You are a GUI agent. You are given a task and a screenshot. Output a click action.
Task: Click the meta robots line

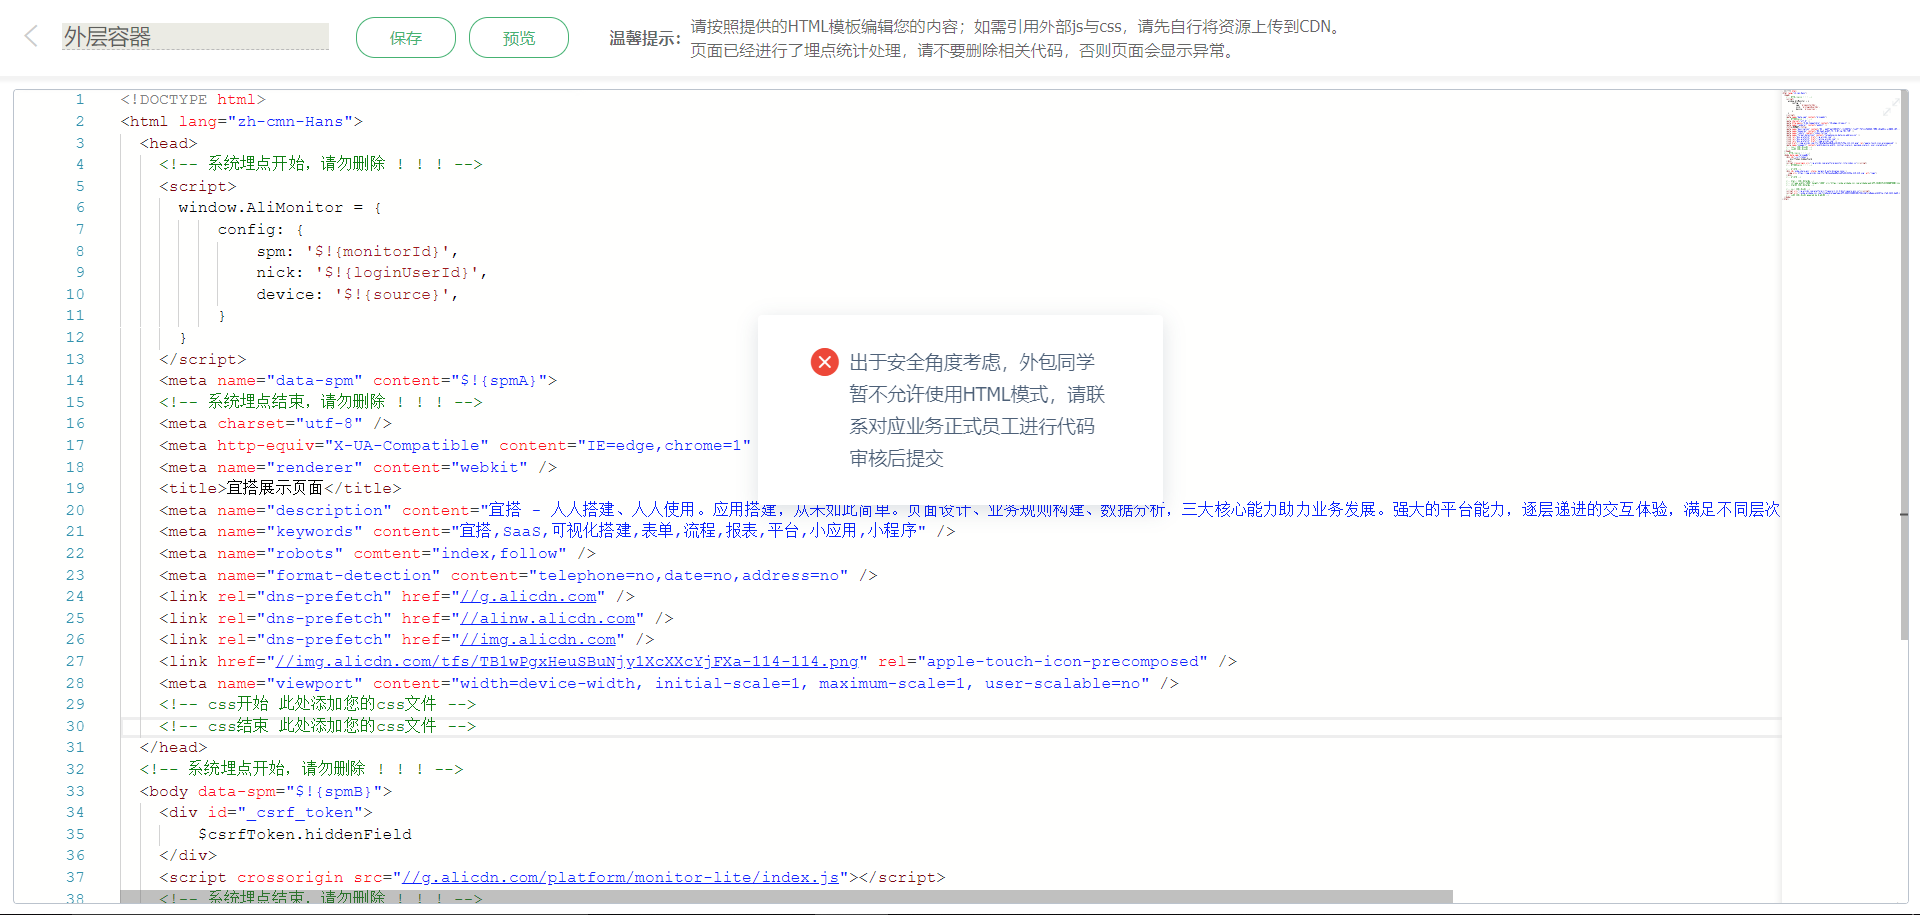click(377, 554)
